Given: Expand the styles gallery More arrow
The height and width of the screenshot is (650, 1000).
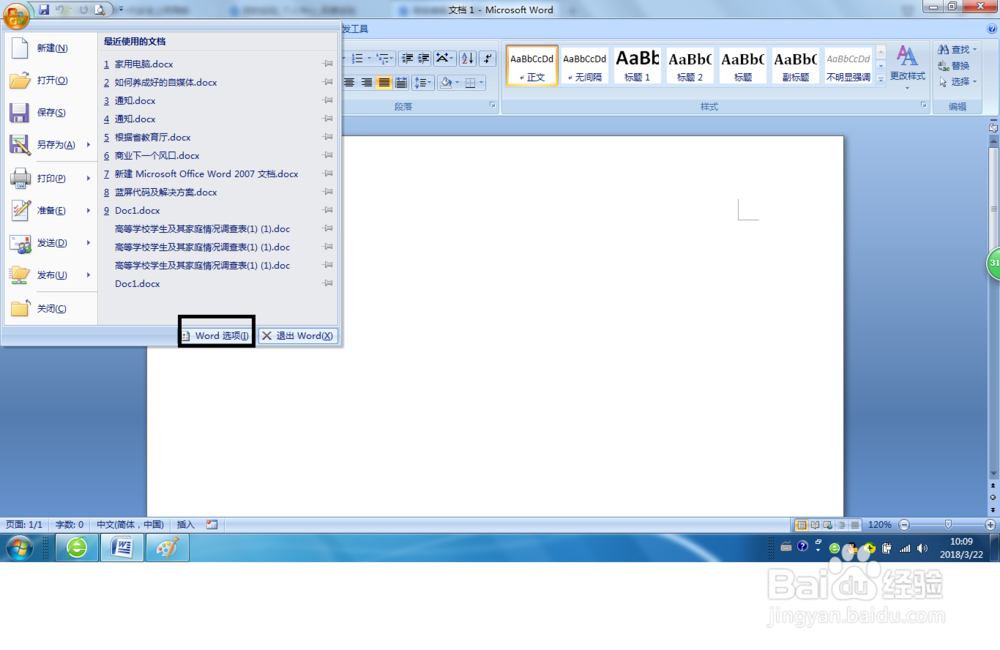Looking at the screenshot, I should click(x=881, y=79).
